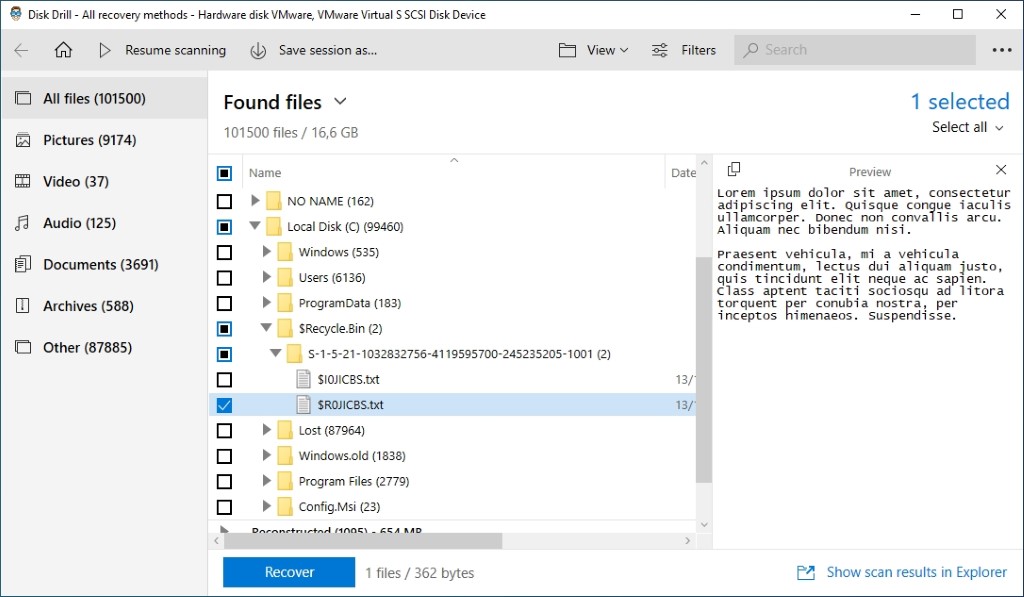This screenshot has height=597, width=1024.
Task: Click the vertical scrollbar thumb
Action: click(x=703, y=370)
